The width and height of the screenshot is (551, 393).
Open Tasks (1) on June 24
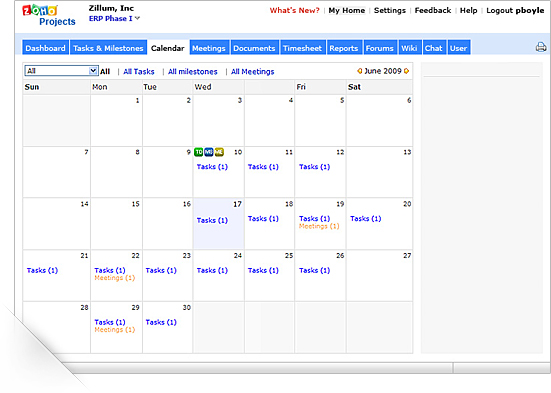pyautogui.click(x=212, y=270)
